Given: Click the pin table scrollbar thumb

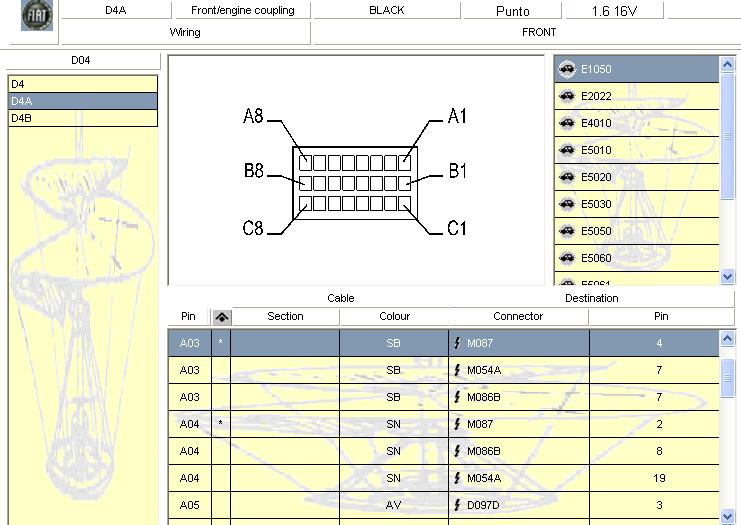Looking at the screenshot, I should tap(727, 377).
